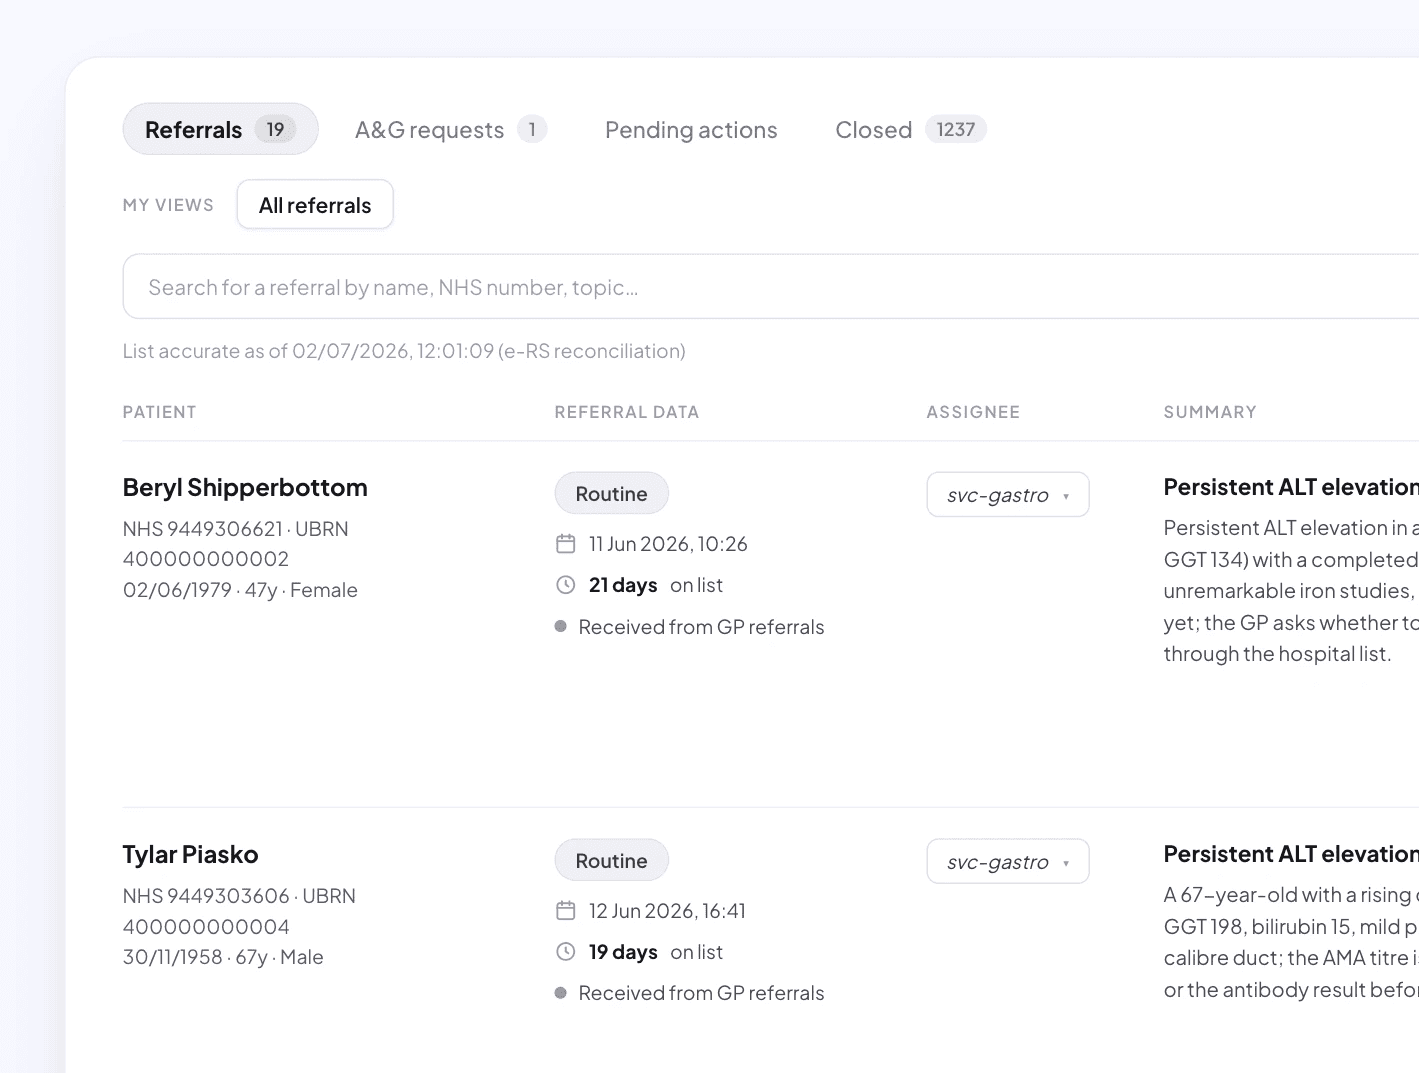The width and height of the screenshot is (1419, 1073).
Task: Click the SUMMARY column header
Action: pyautogui.click(x=1210, y=412)
